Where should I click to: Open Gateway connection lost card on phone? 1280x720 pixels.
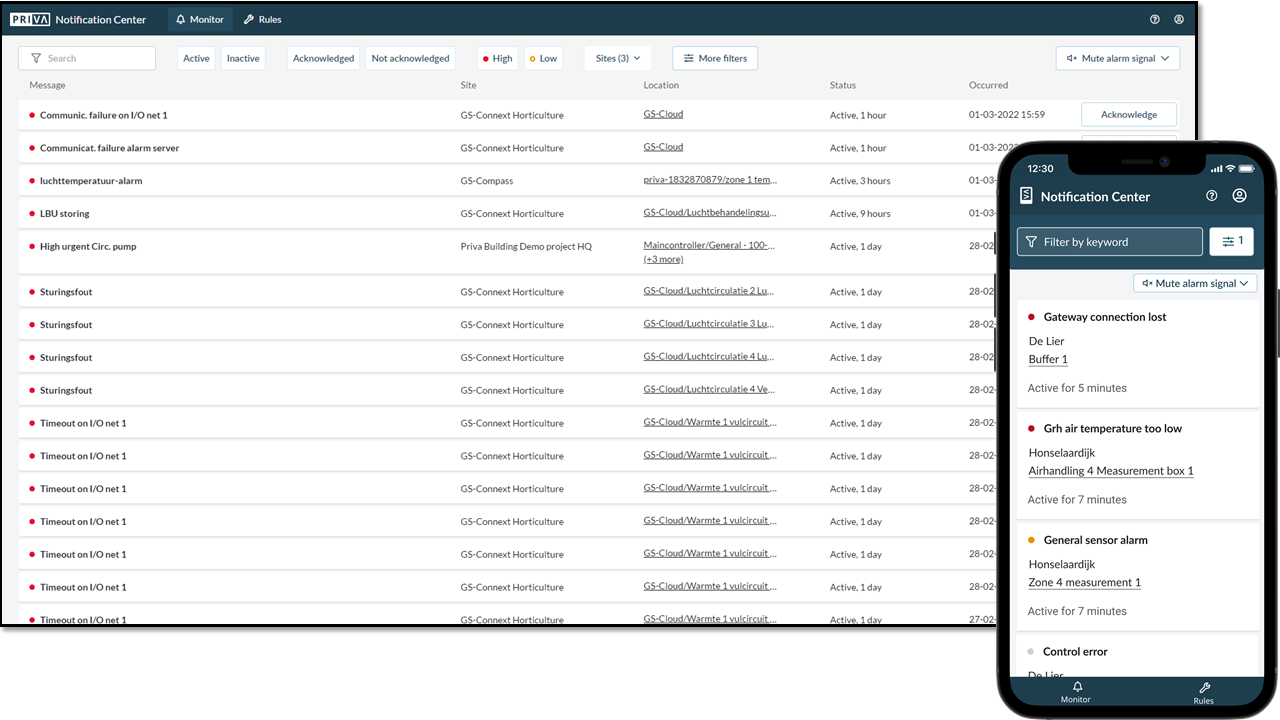1138,353
